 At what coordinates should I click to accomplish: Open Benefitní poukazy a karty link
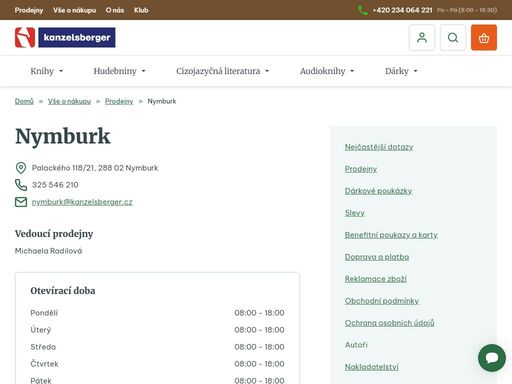click(x=391, y=235)
